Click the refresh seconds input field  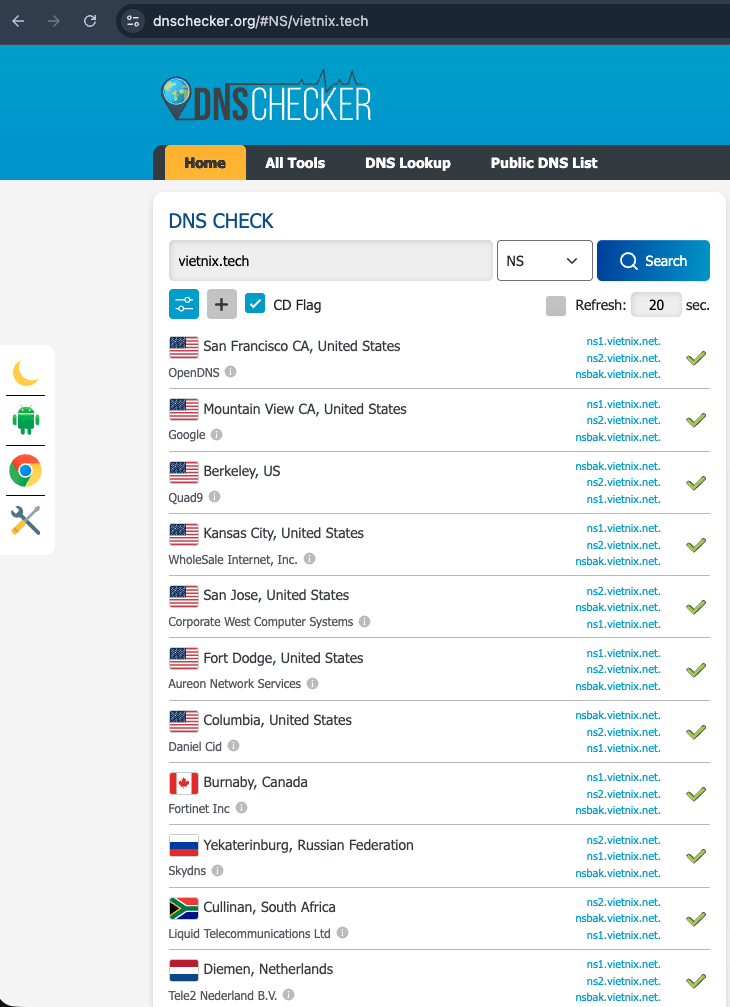coord(656,305)
